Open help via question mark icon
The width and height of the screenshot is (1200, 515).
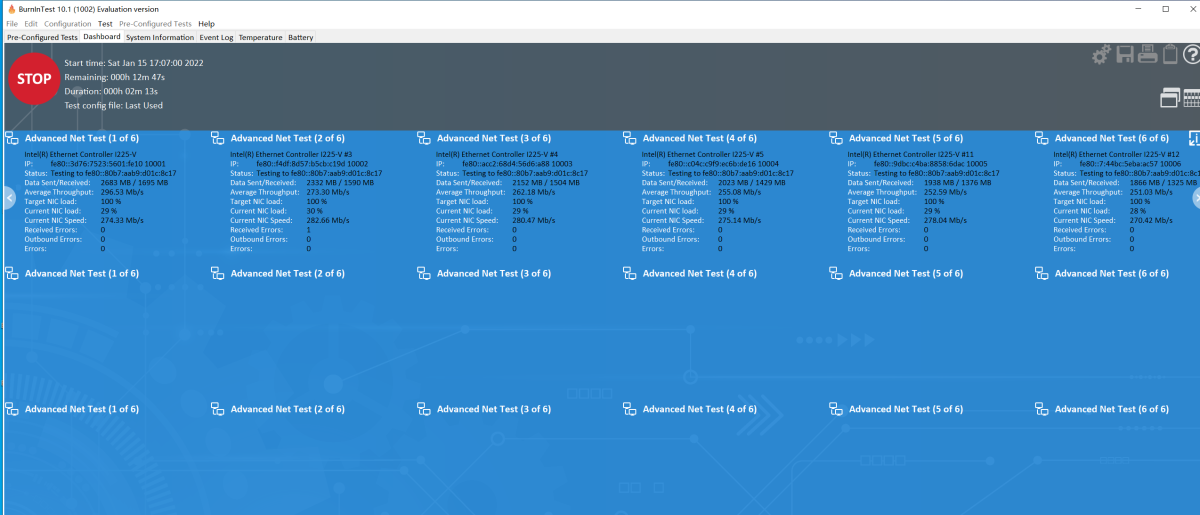(x=1190, y=55)
